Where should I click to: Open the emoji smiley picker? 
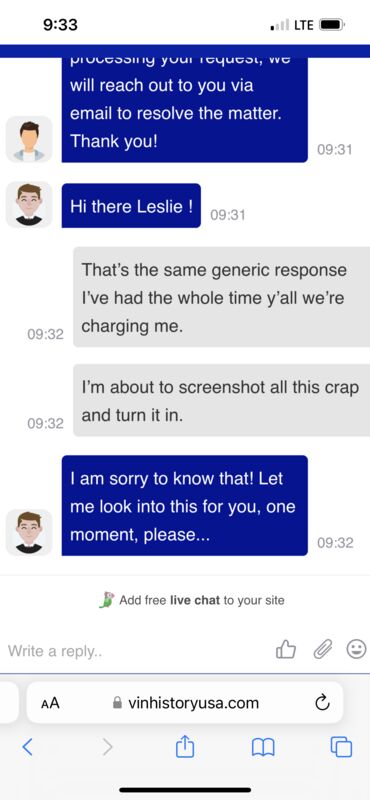coord(356,649)
